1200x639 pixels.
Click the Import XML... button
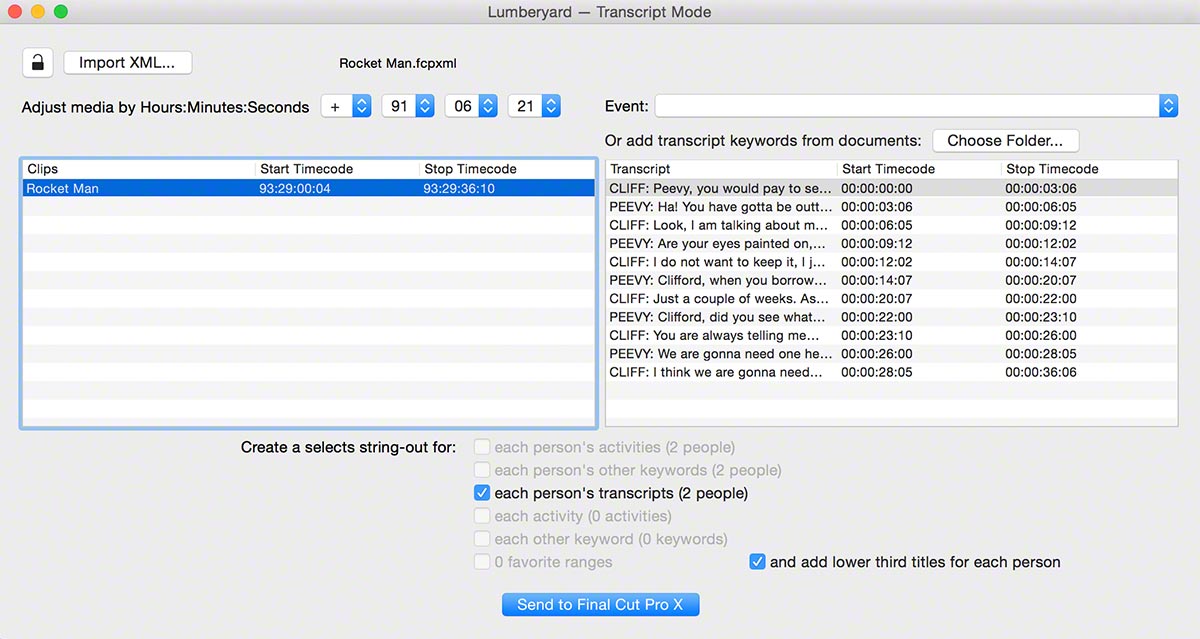point(127,63)
